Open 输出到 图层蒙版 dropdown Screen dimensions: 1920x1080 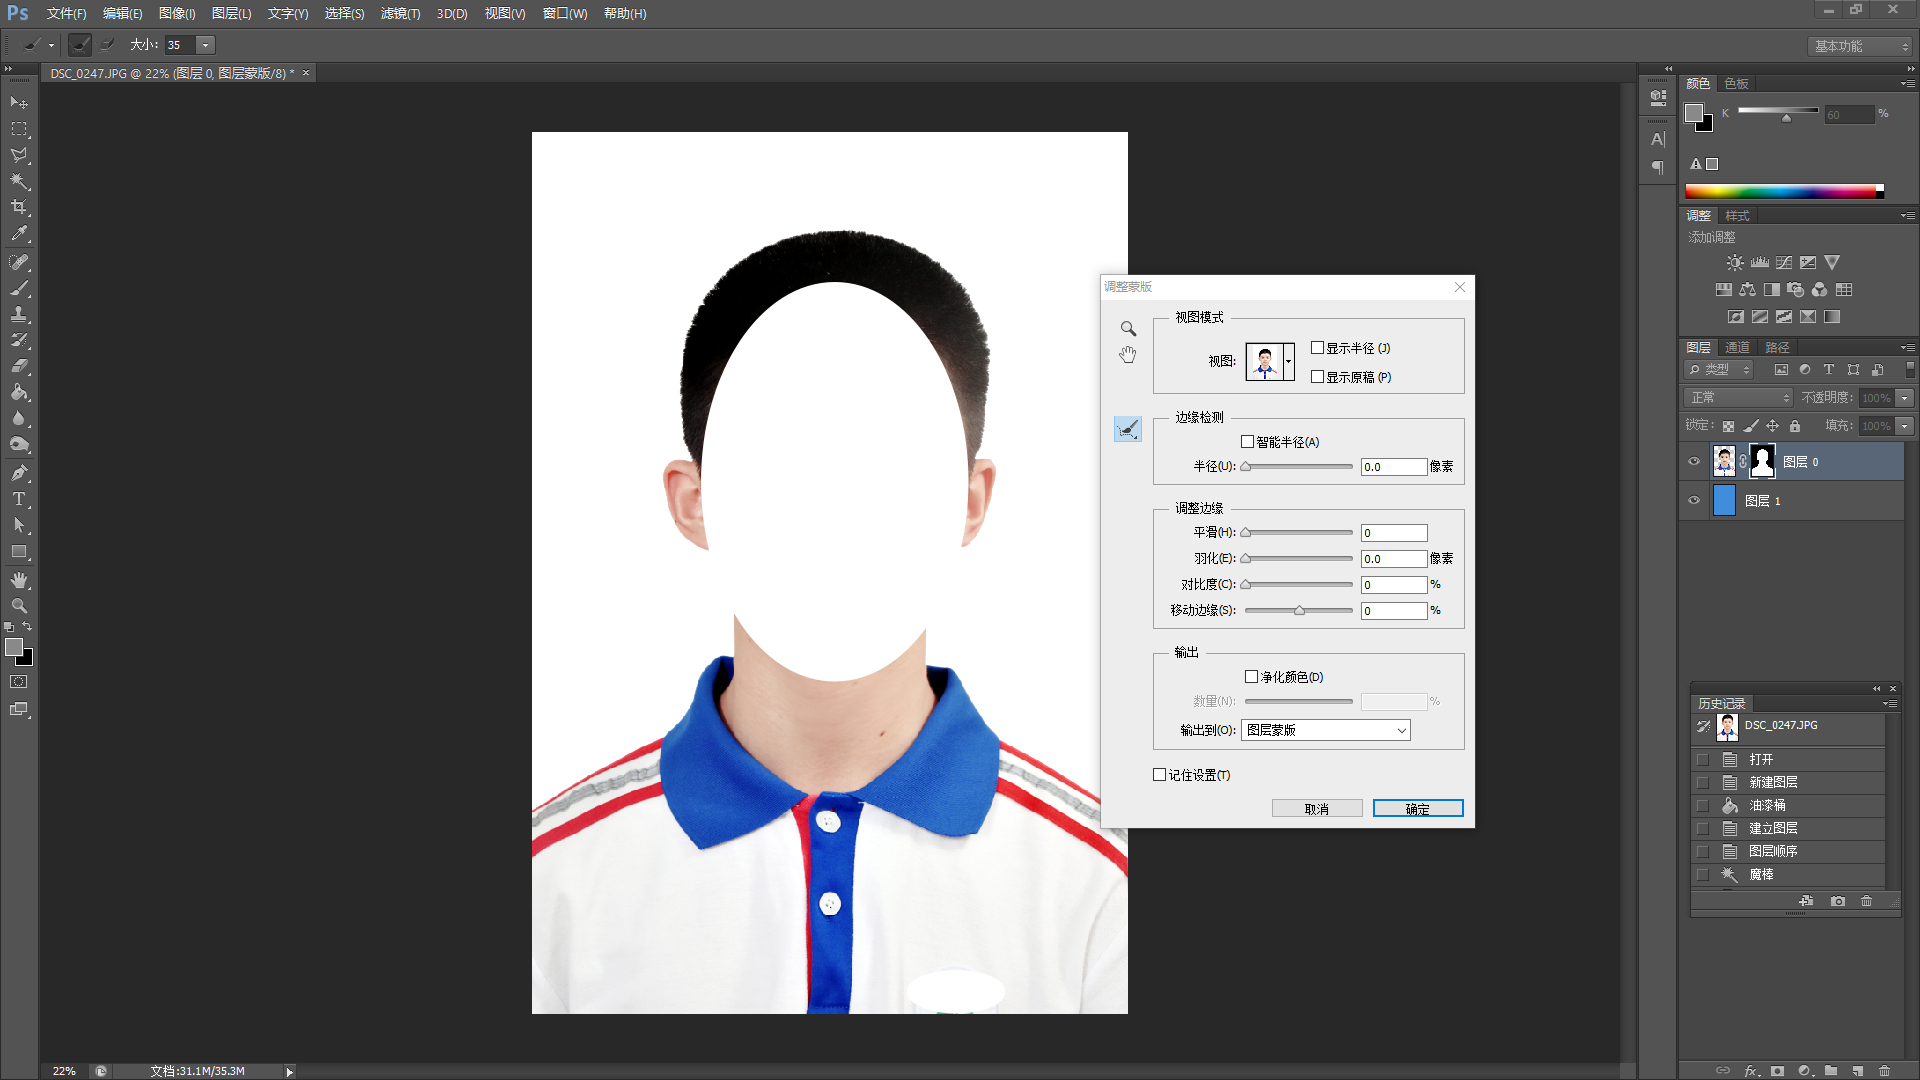click(x=1325, y=730)
